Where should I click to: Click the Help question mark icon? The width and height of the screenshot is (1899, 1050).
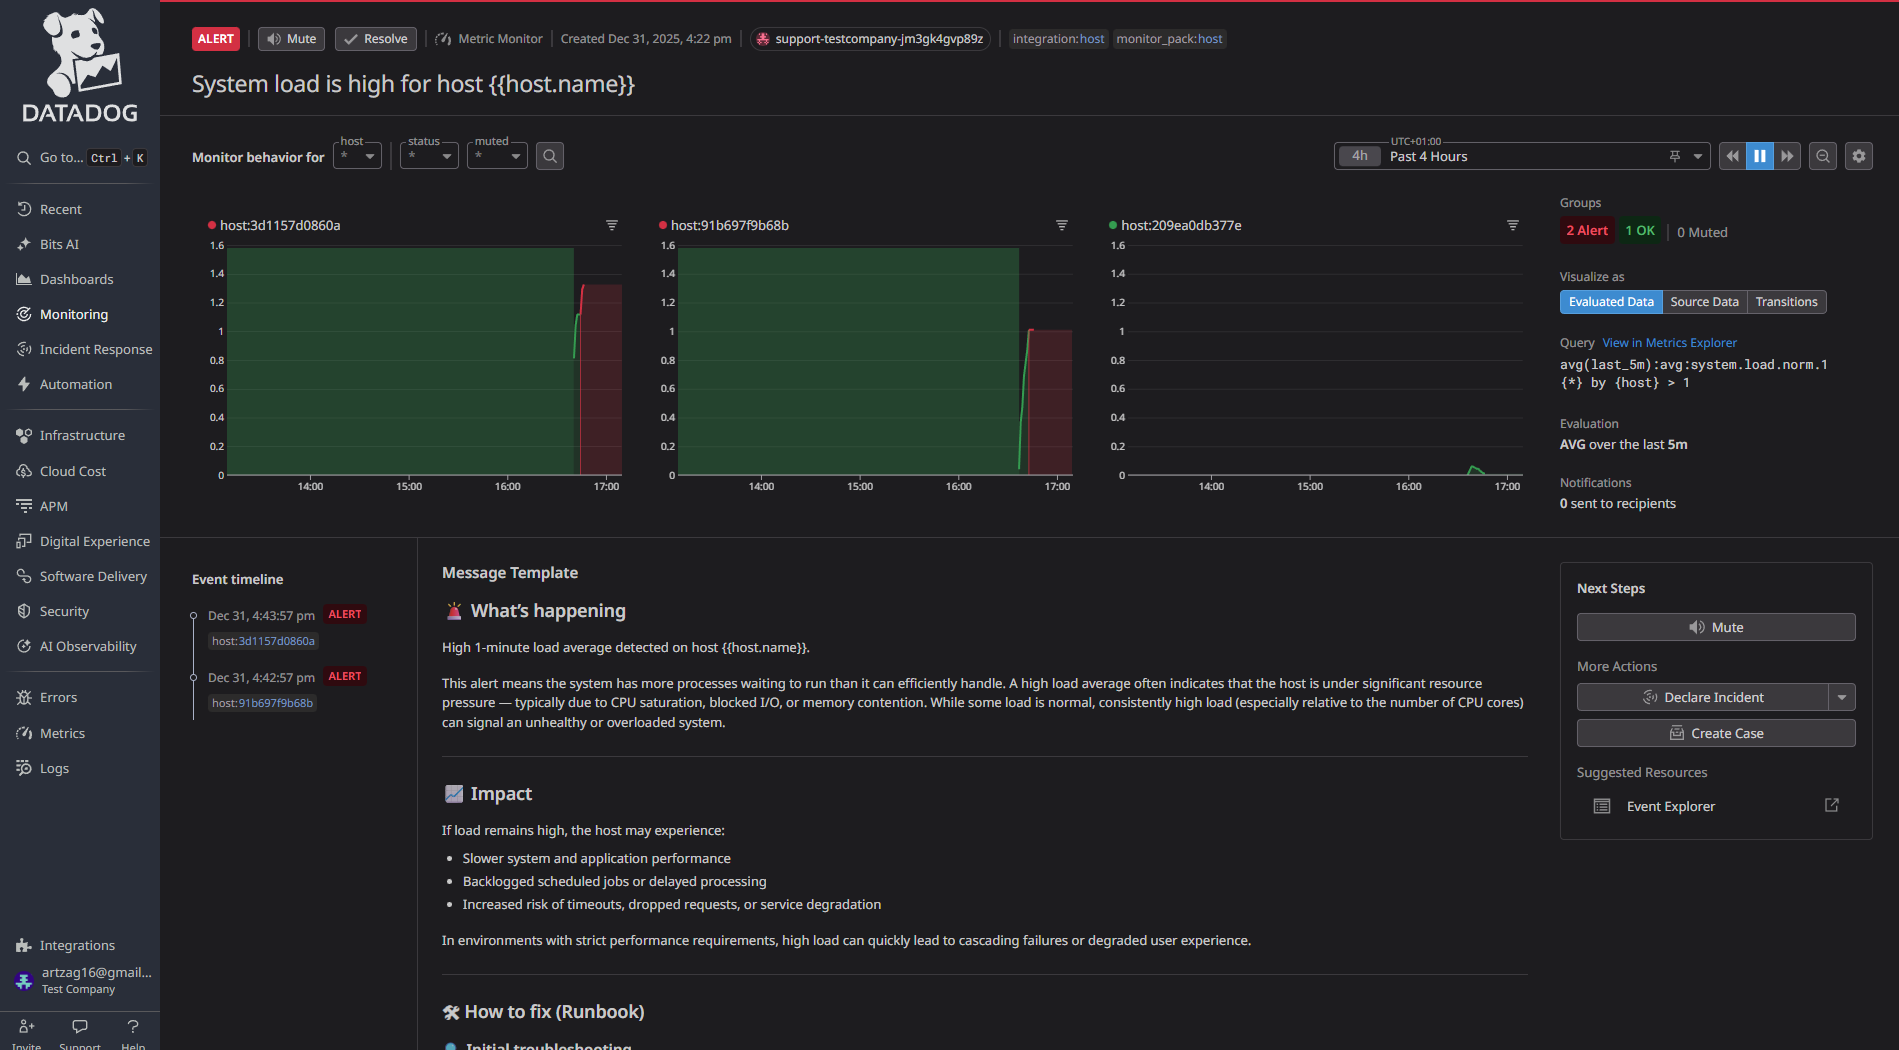[x=133, y=1026]
